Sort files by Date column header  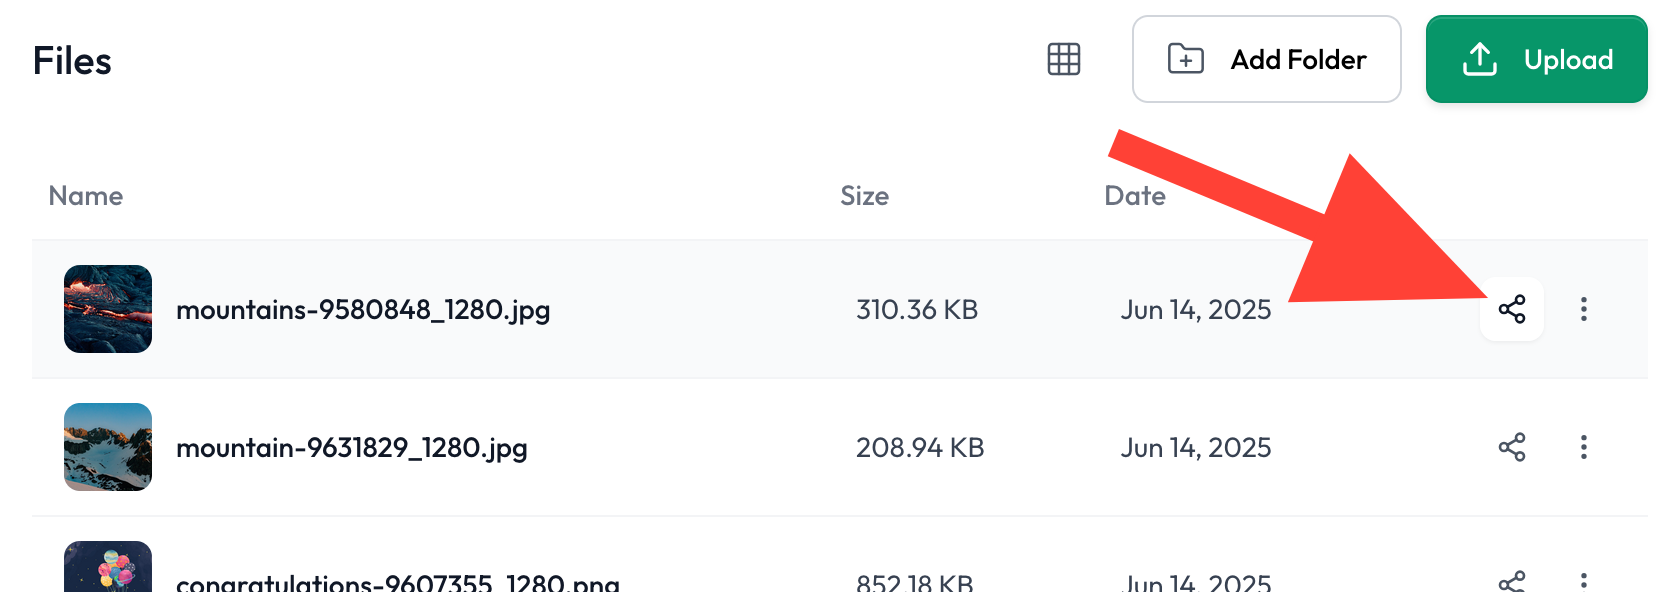pos(1135,196)
